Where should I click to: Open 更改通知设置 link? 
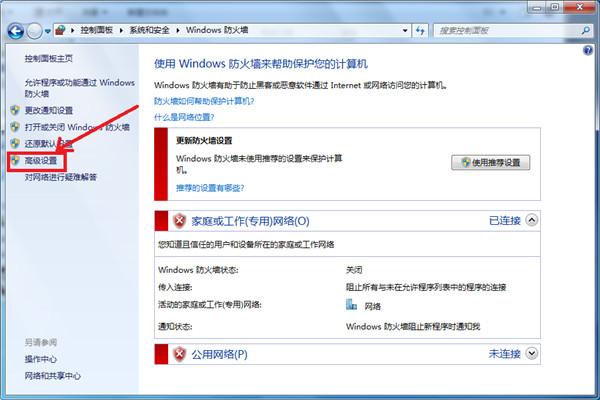pos(49,111)
